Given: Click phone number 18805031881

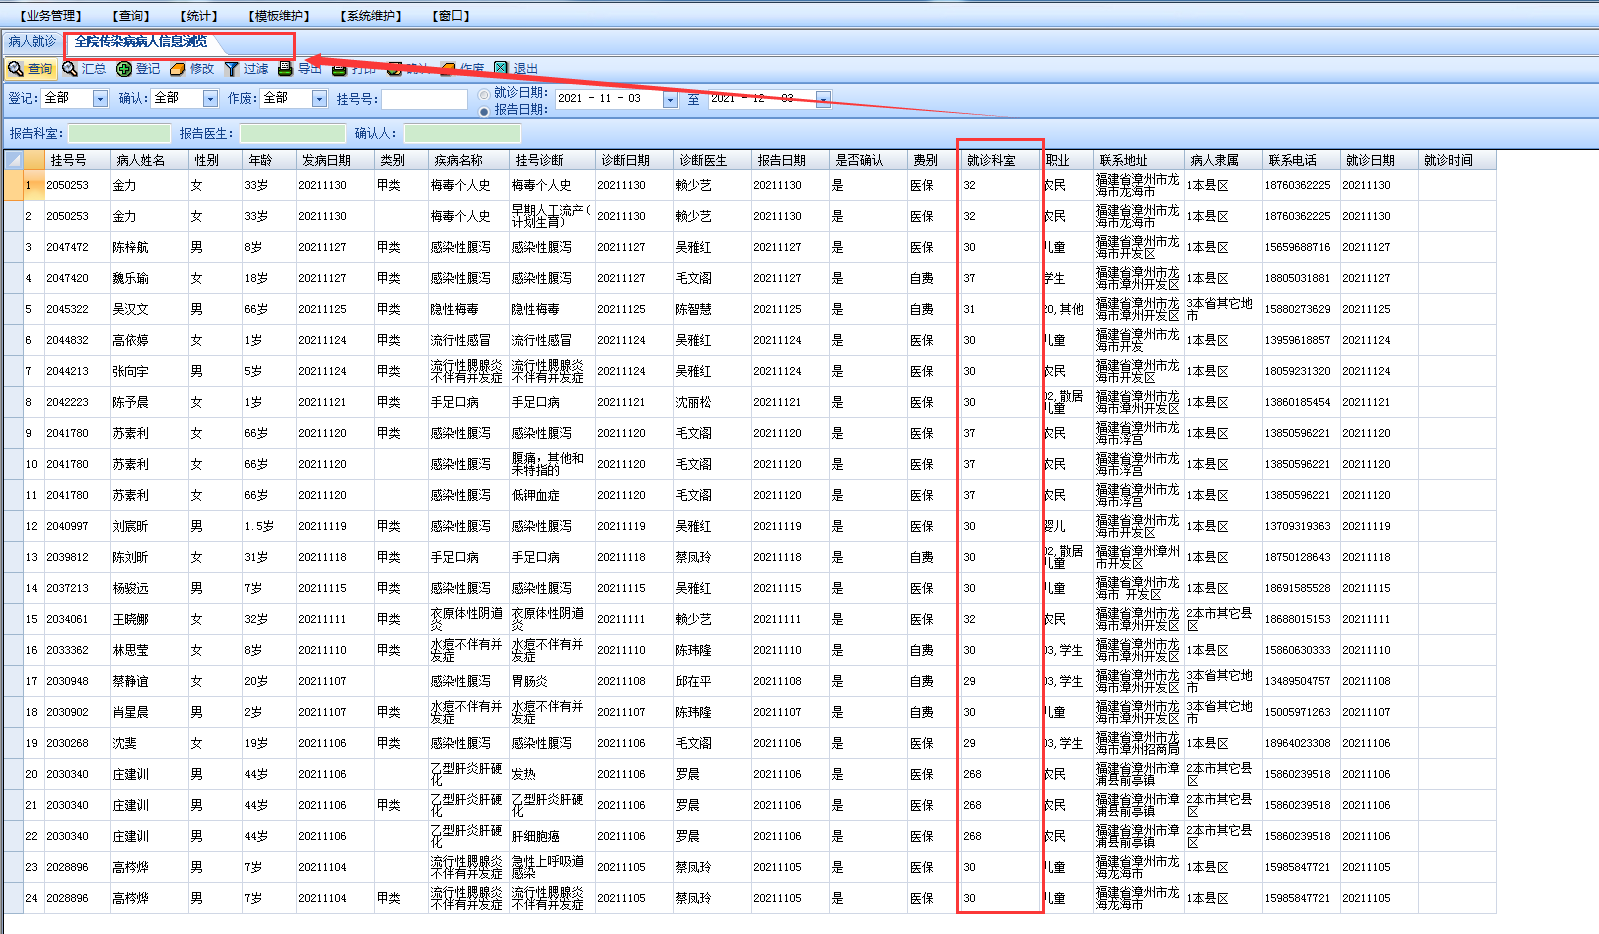Looking at the screenshot, I should click(1297, 279).
